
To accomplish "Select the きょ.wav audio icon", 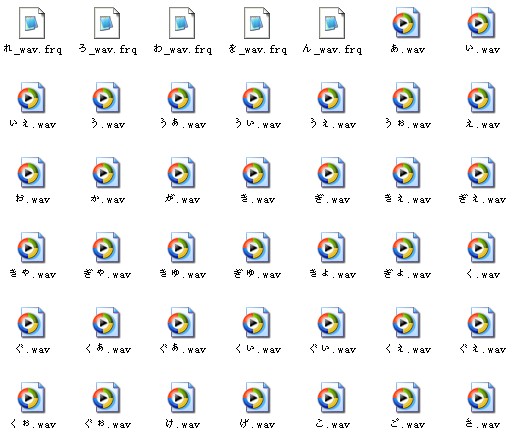I will 331,247.
